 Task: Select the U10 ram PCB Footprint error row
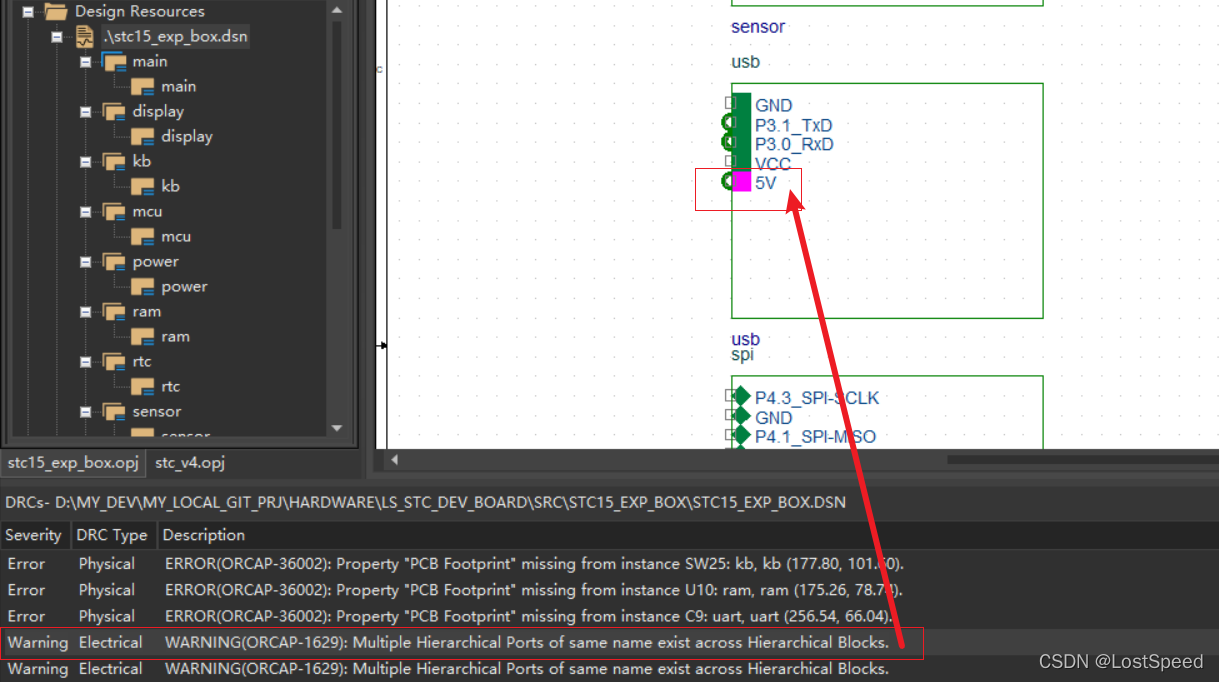[609, 590]
